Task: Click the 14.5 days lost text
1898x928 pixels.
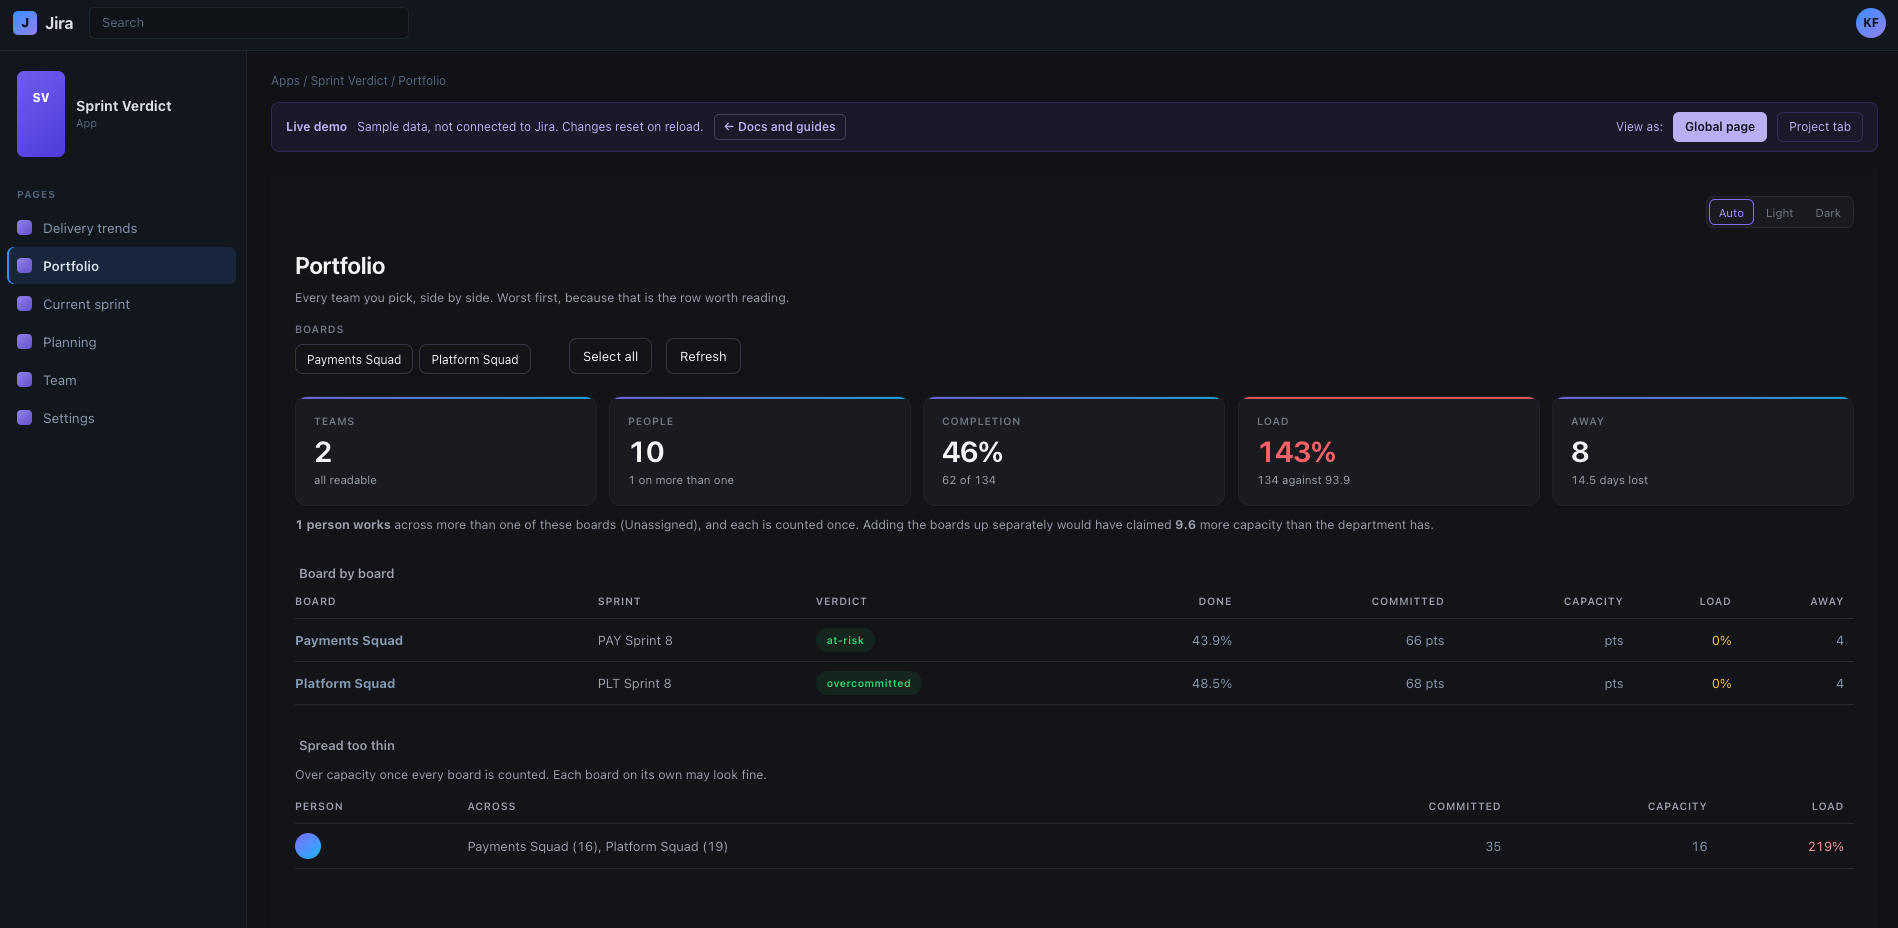Action: [x=1610, y=481]
